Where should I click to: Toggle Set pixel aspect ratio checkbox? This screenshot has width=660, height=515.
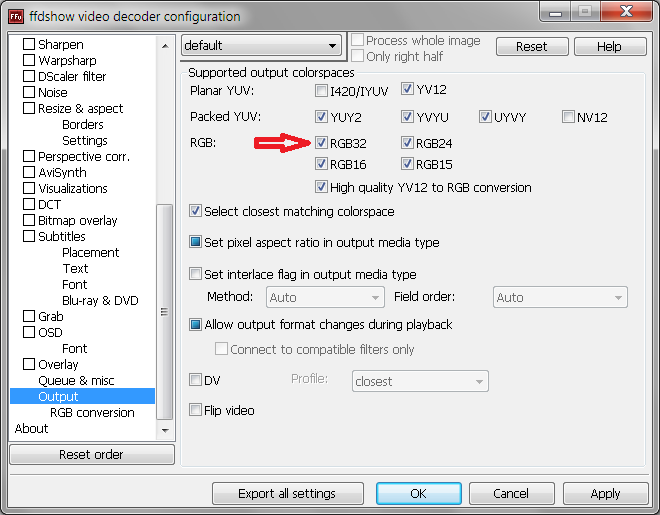(195, 242)
